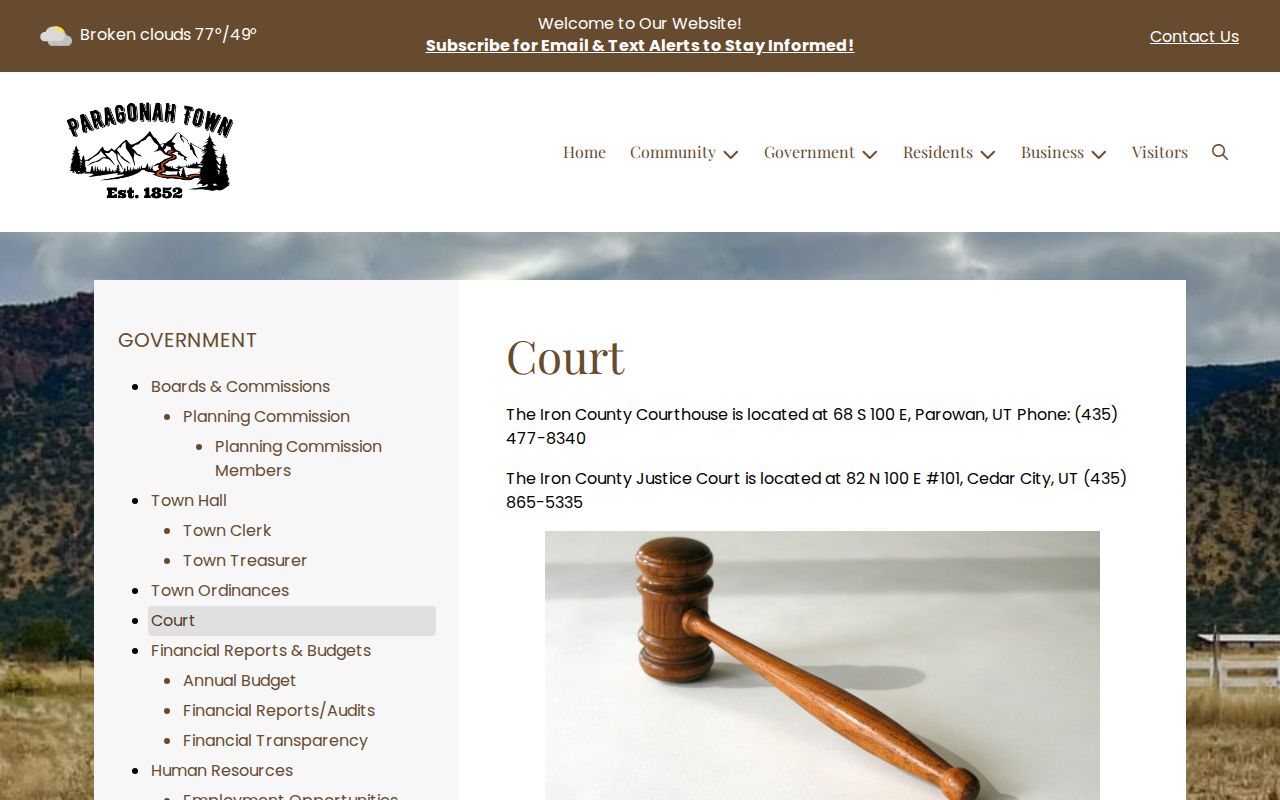Open Boards & Commissions in sidebar

click(x=240, y=386)
